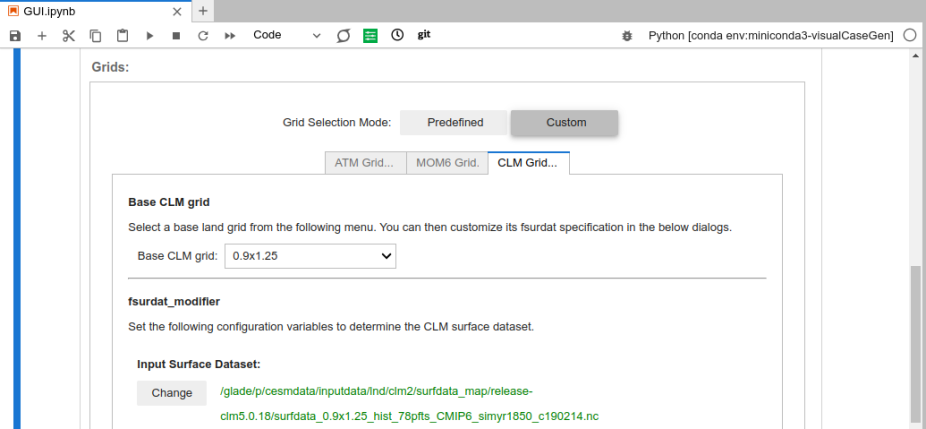Viewport: 926px width, 429px height.
Task: Run the selected cell
Action: pyautogui.click(x=150, y=35)
